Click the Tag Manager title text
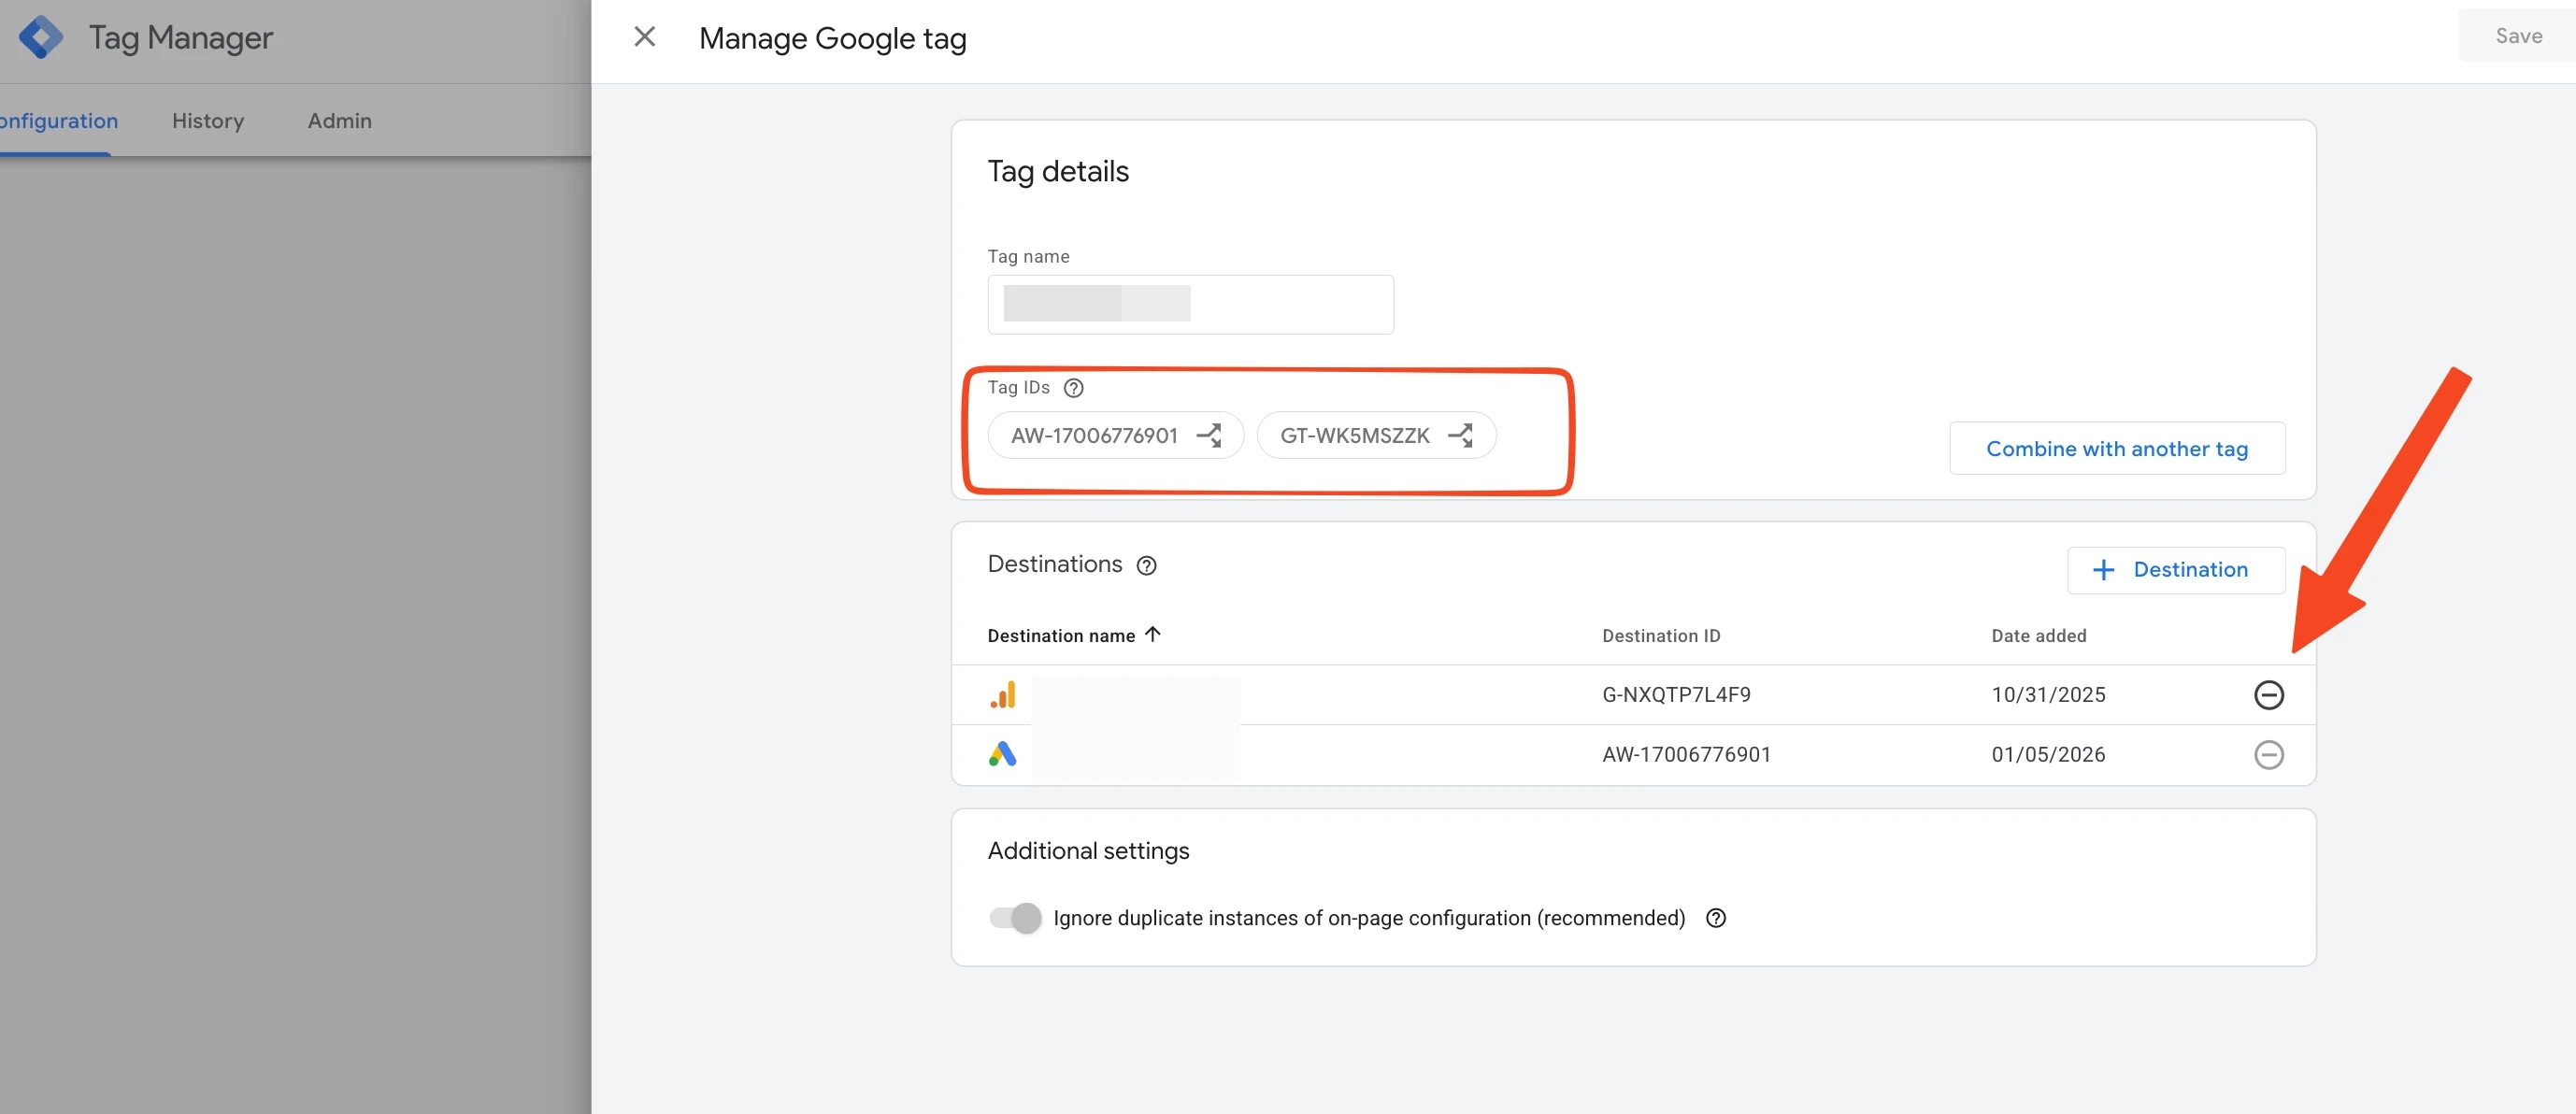 [x=181, y=38]
